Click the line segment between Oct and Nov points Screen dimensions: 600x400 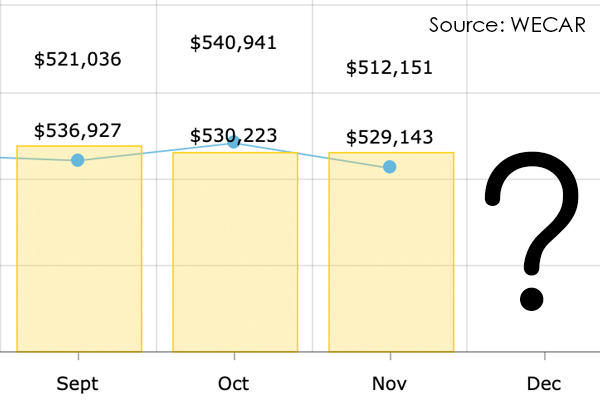point(312,154)
